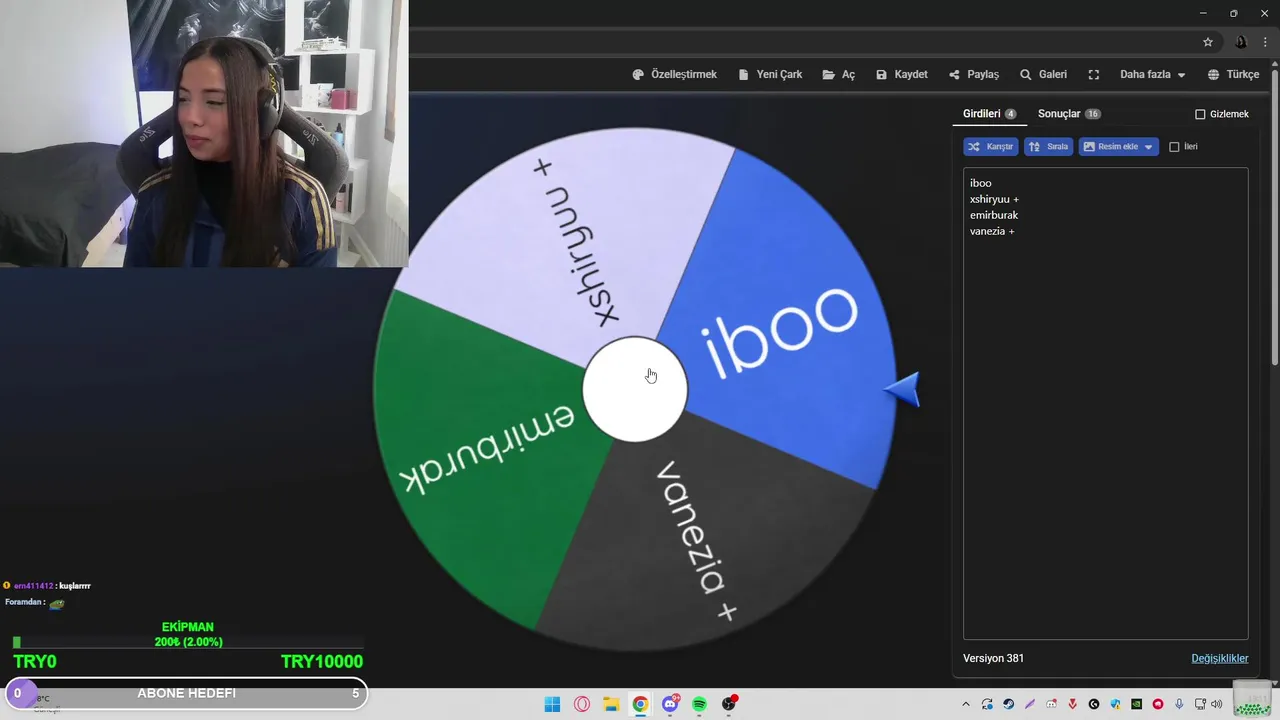Change language via the Türkçe globe
The image size is (1280, 720).
pyautogui.click(x=1233, y=75)
